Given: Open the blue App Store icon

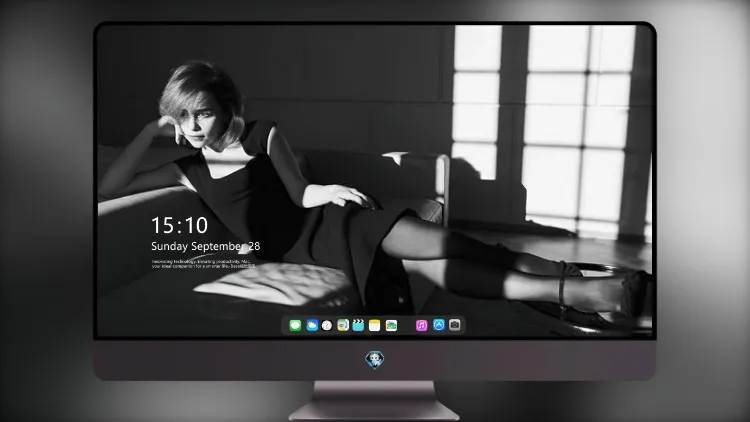Looking at the screenshot, I should pyautogui.click(x=439, y=325).
